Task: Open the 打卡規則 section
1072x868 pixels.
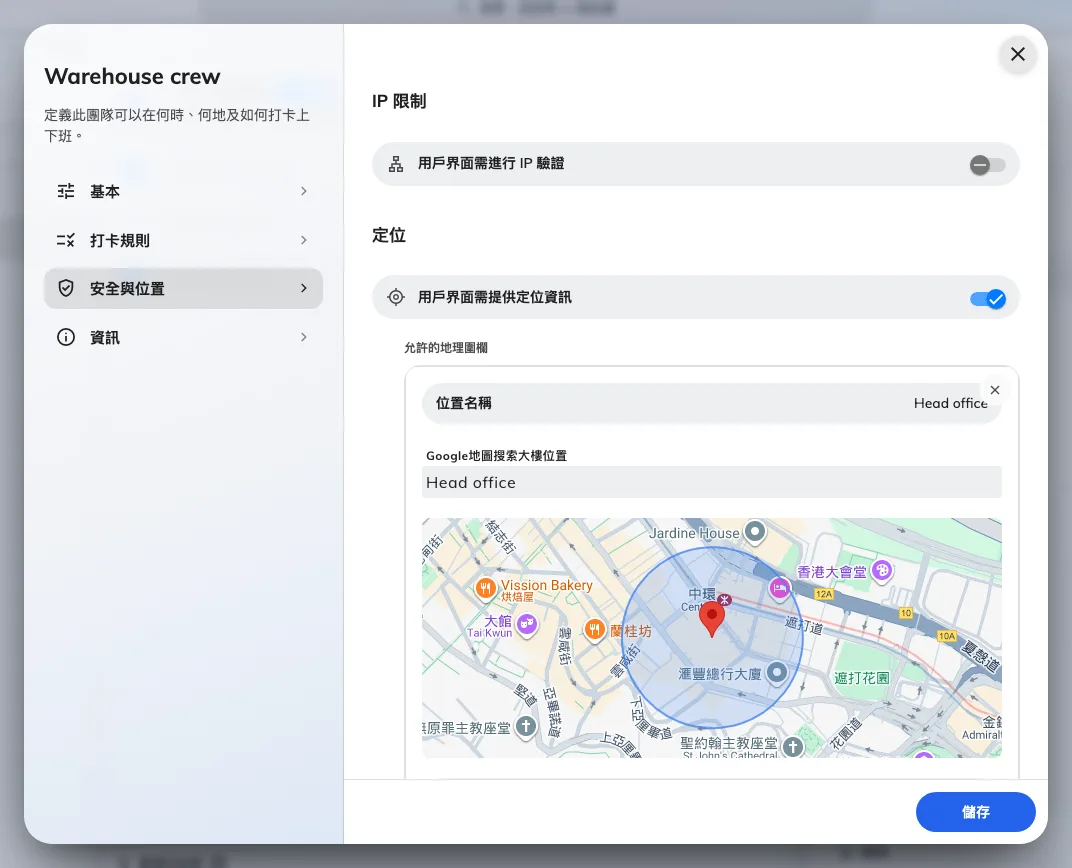Action: pyautogui.click(x=183, y=240)
